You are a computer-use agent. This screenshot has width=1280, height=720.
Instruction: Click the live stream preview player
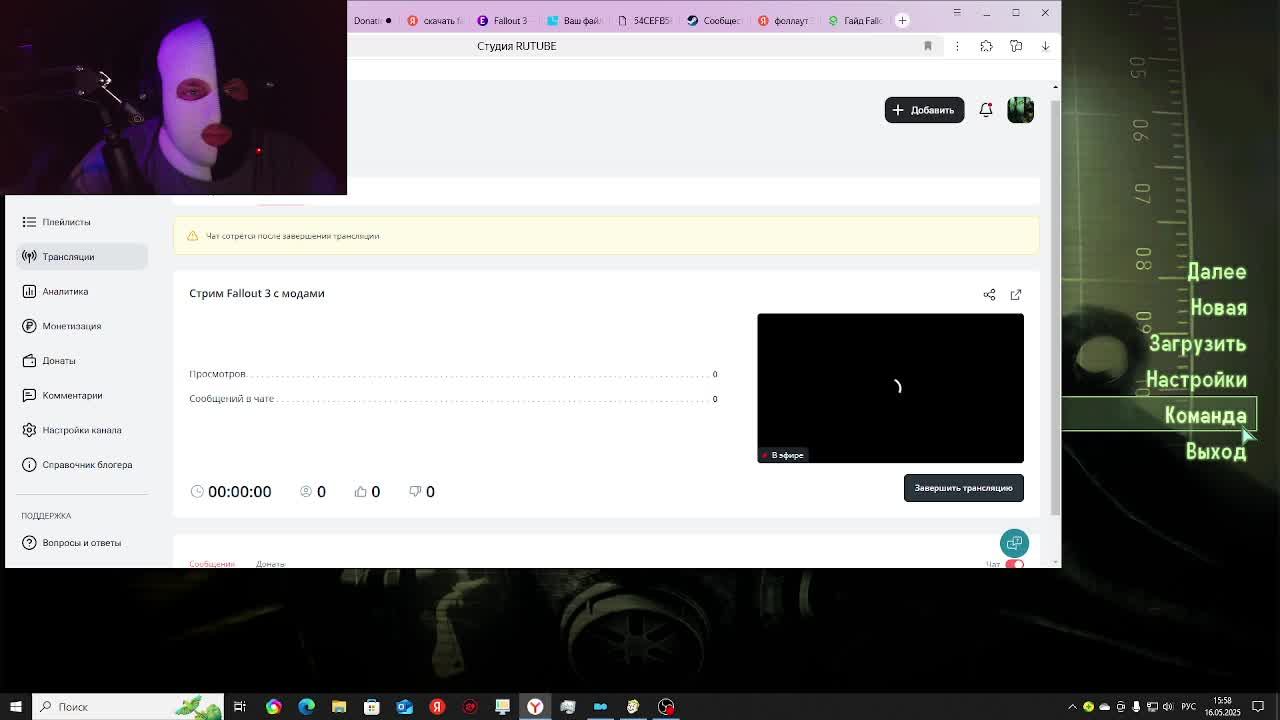tap(890, 388)
